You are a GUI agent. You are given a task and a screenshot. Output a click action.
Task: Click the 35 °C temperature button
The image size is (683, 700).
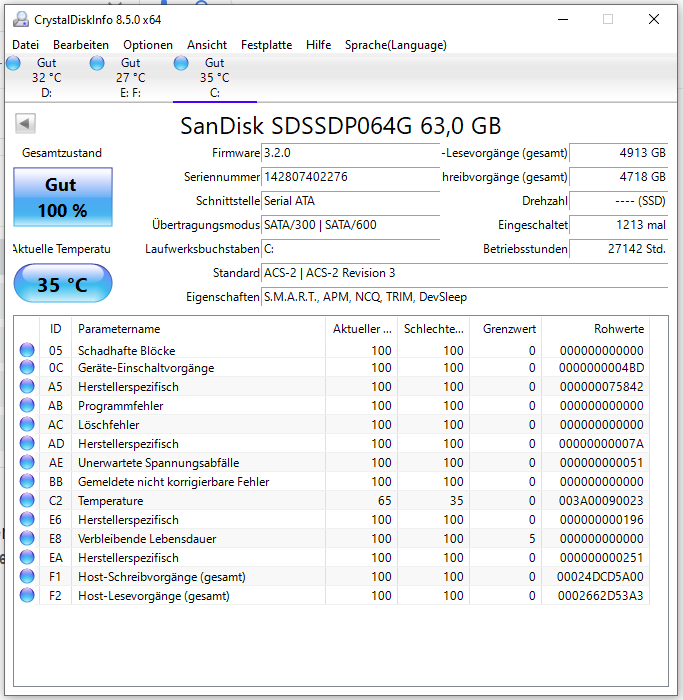(63, 283)
